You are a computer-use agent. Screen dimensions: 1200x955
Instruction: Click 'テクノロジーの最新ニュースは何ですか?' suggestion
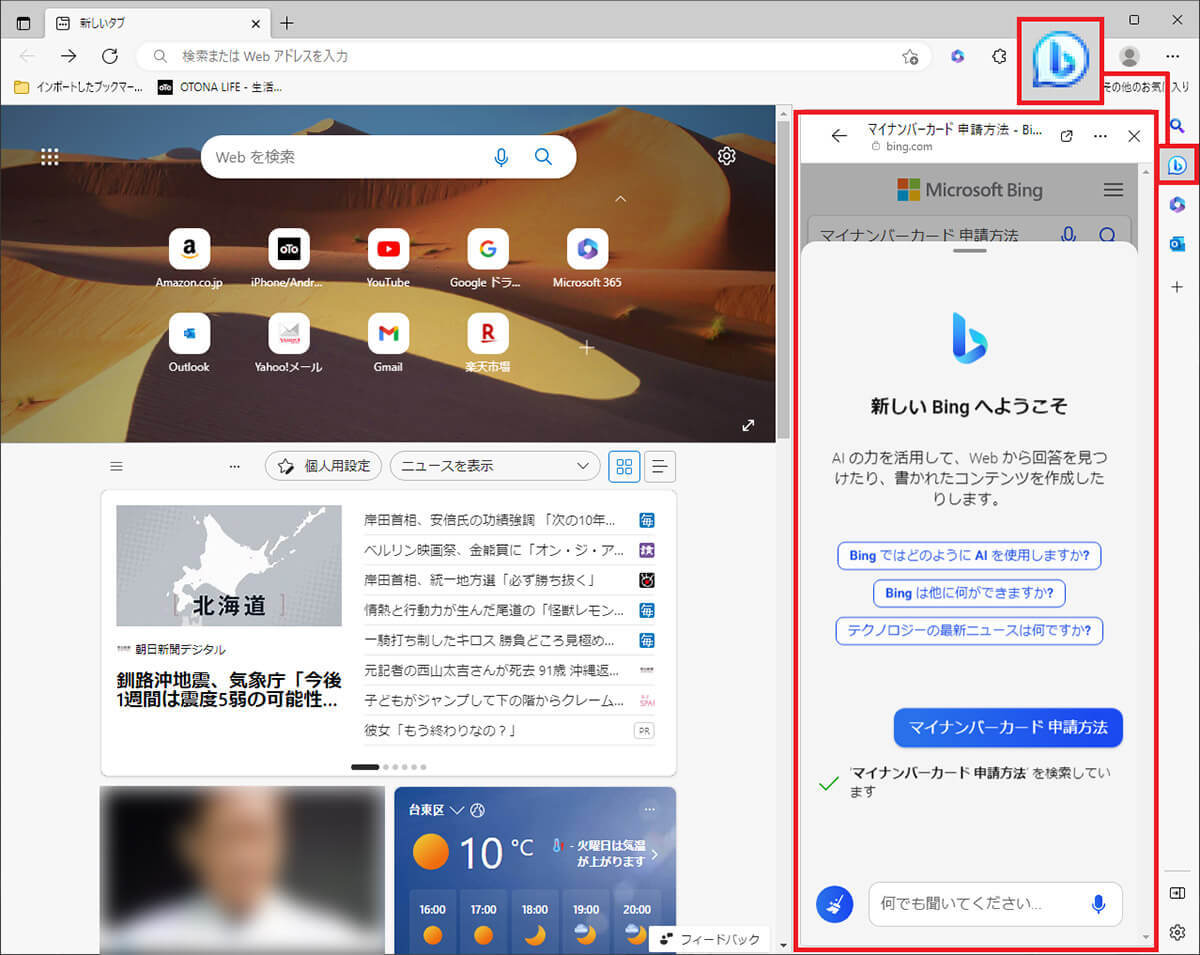coord(969,631)
